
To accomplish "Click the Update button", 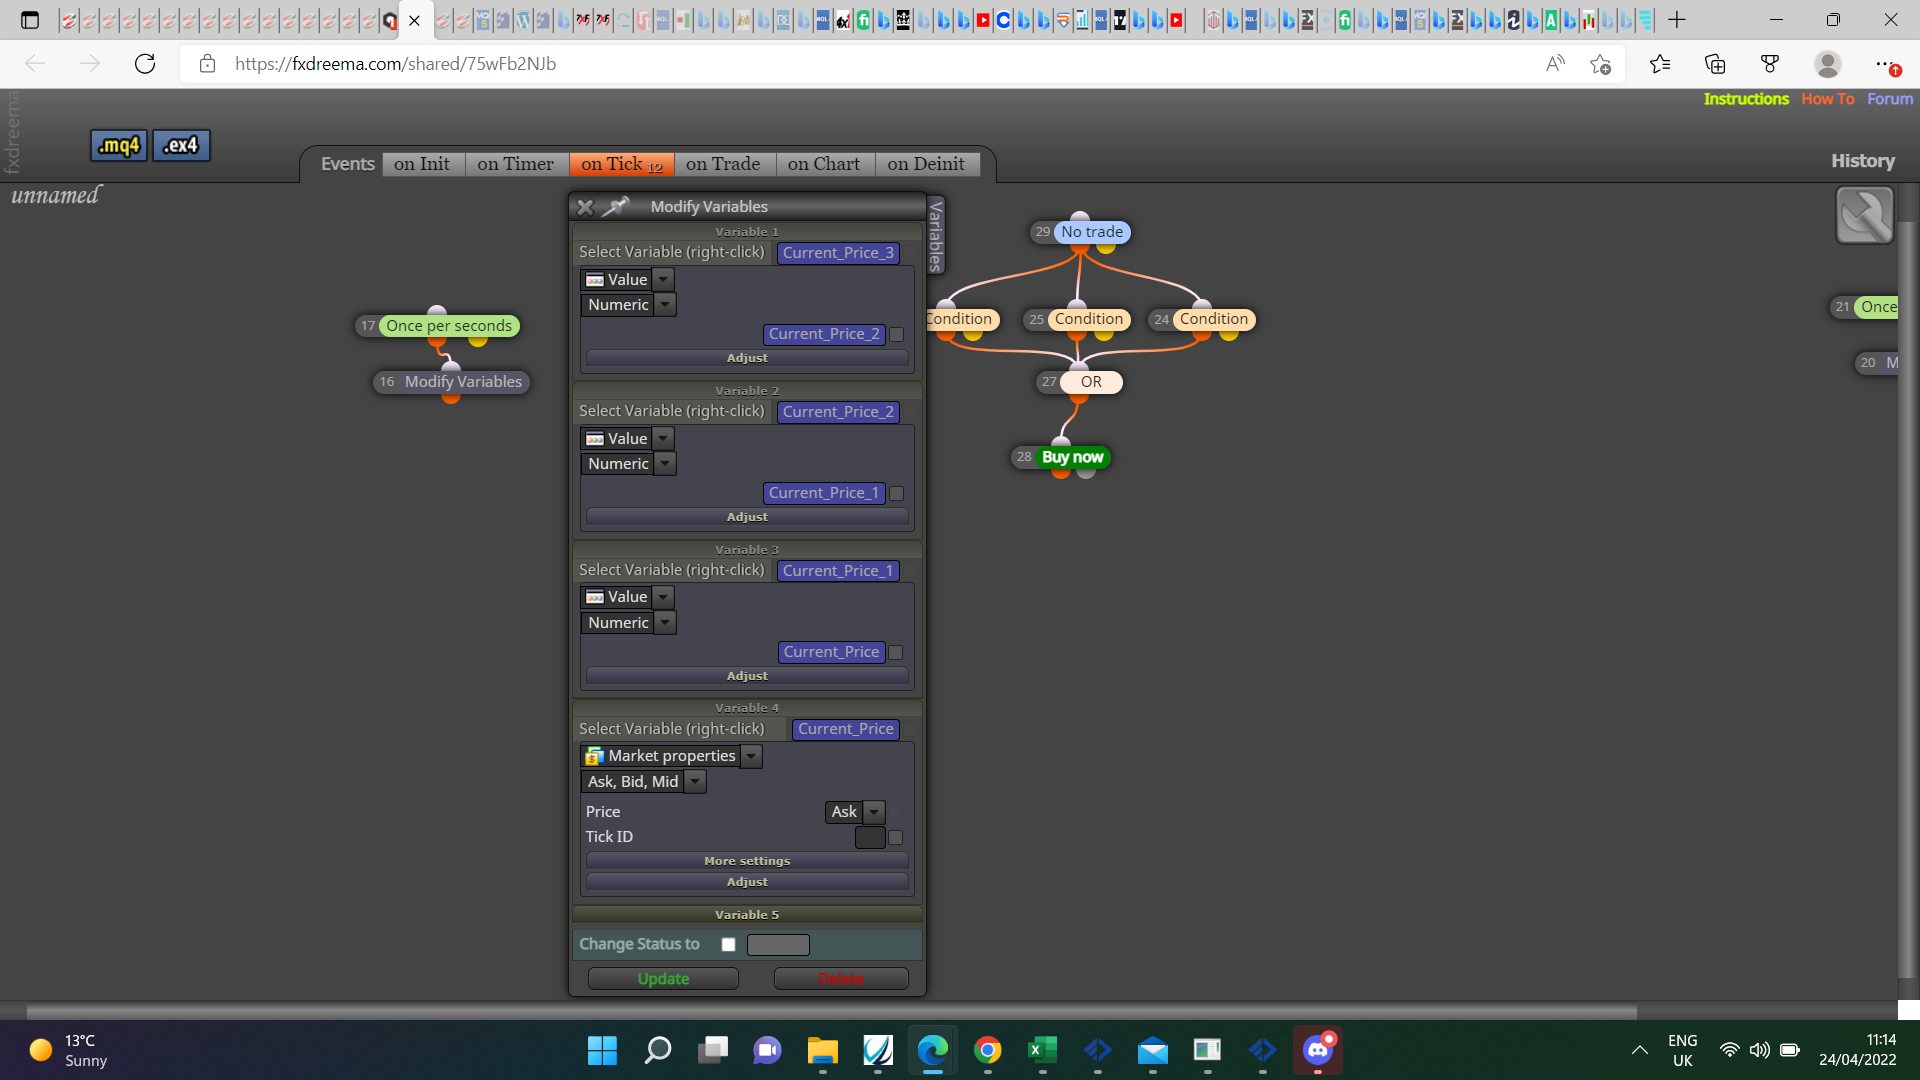I will [x=663, y=979].
